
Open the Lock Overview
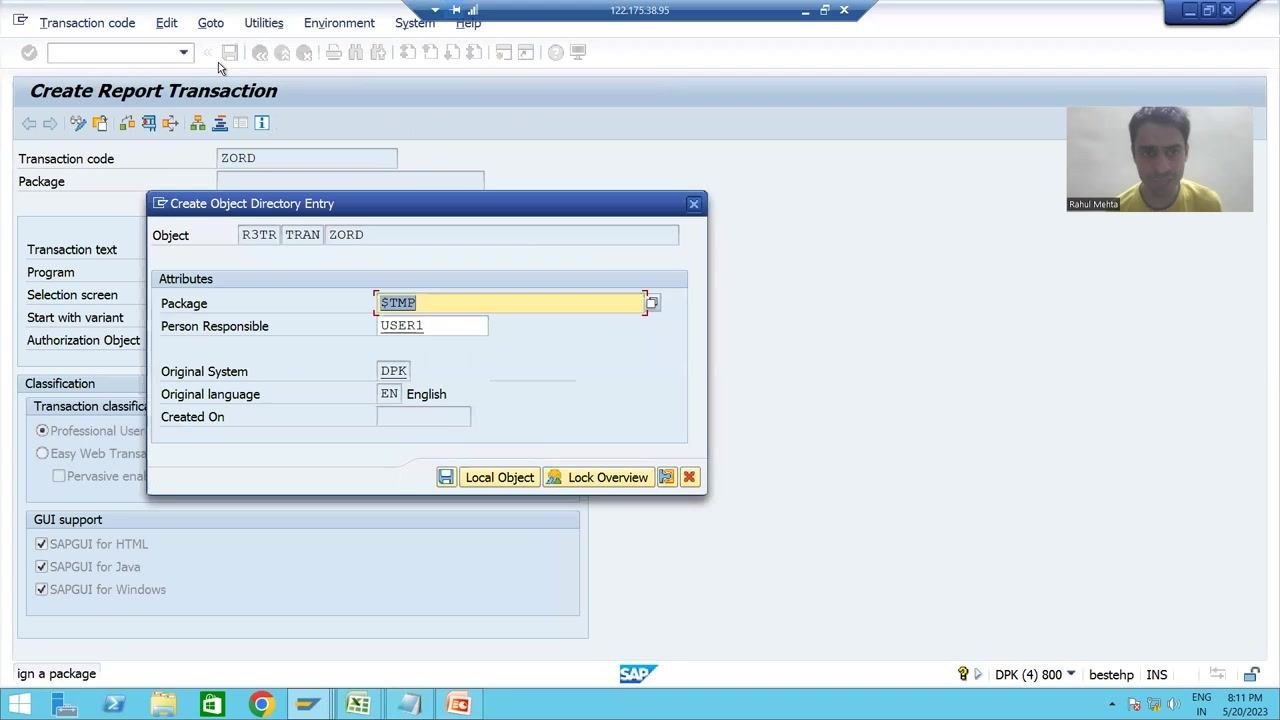pos(598,478)
